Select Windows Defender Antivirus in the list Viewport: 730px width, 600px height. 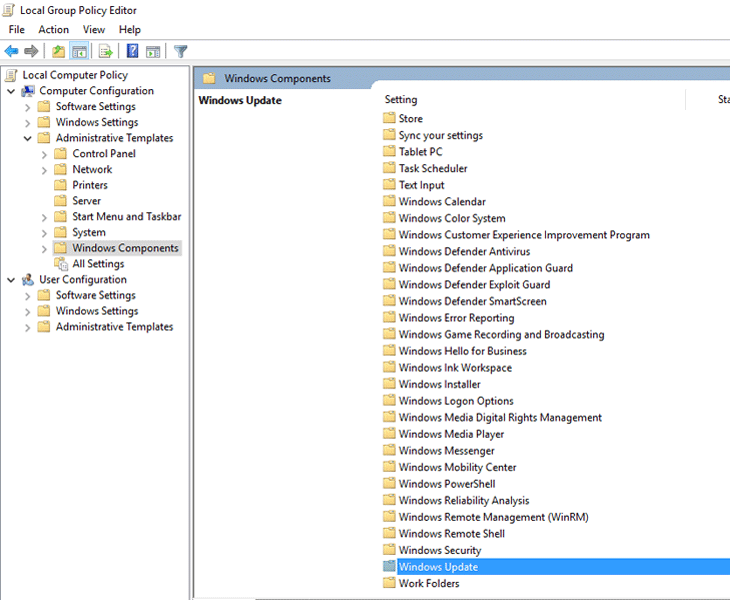pos(464,251)
